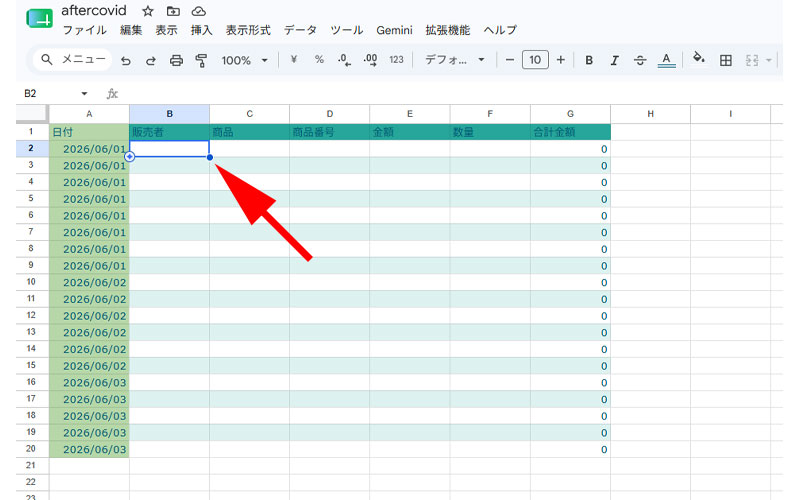Open the merge cells dropdown arrow
800x500 pixels.
[768, 61]
